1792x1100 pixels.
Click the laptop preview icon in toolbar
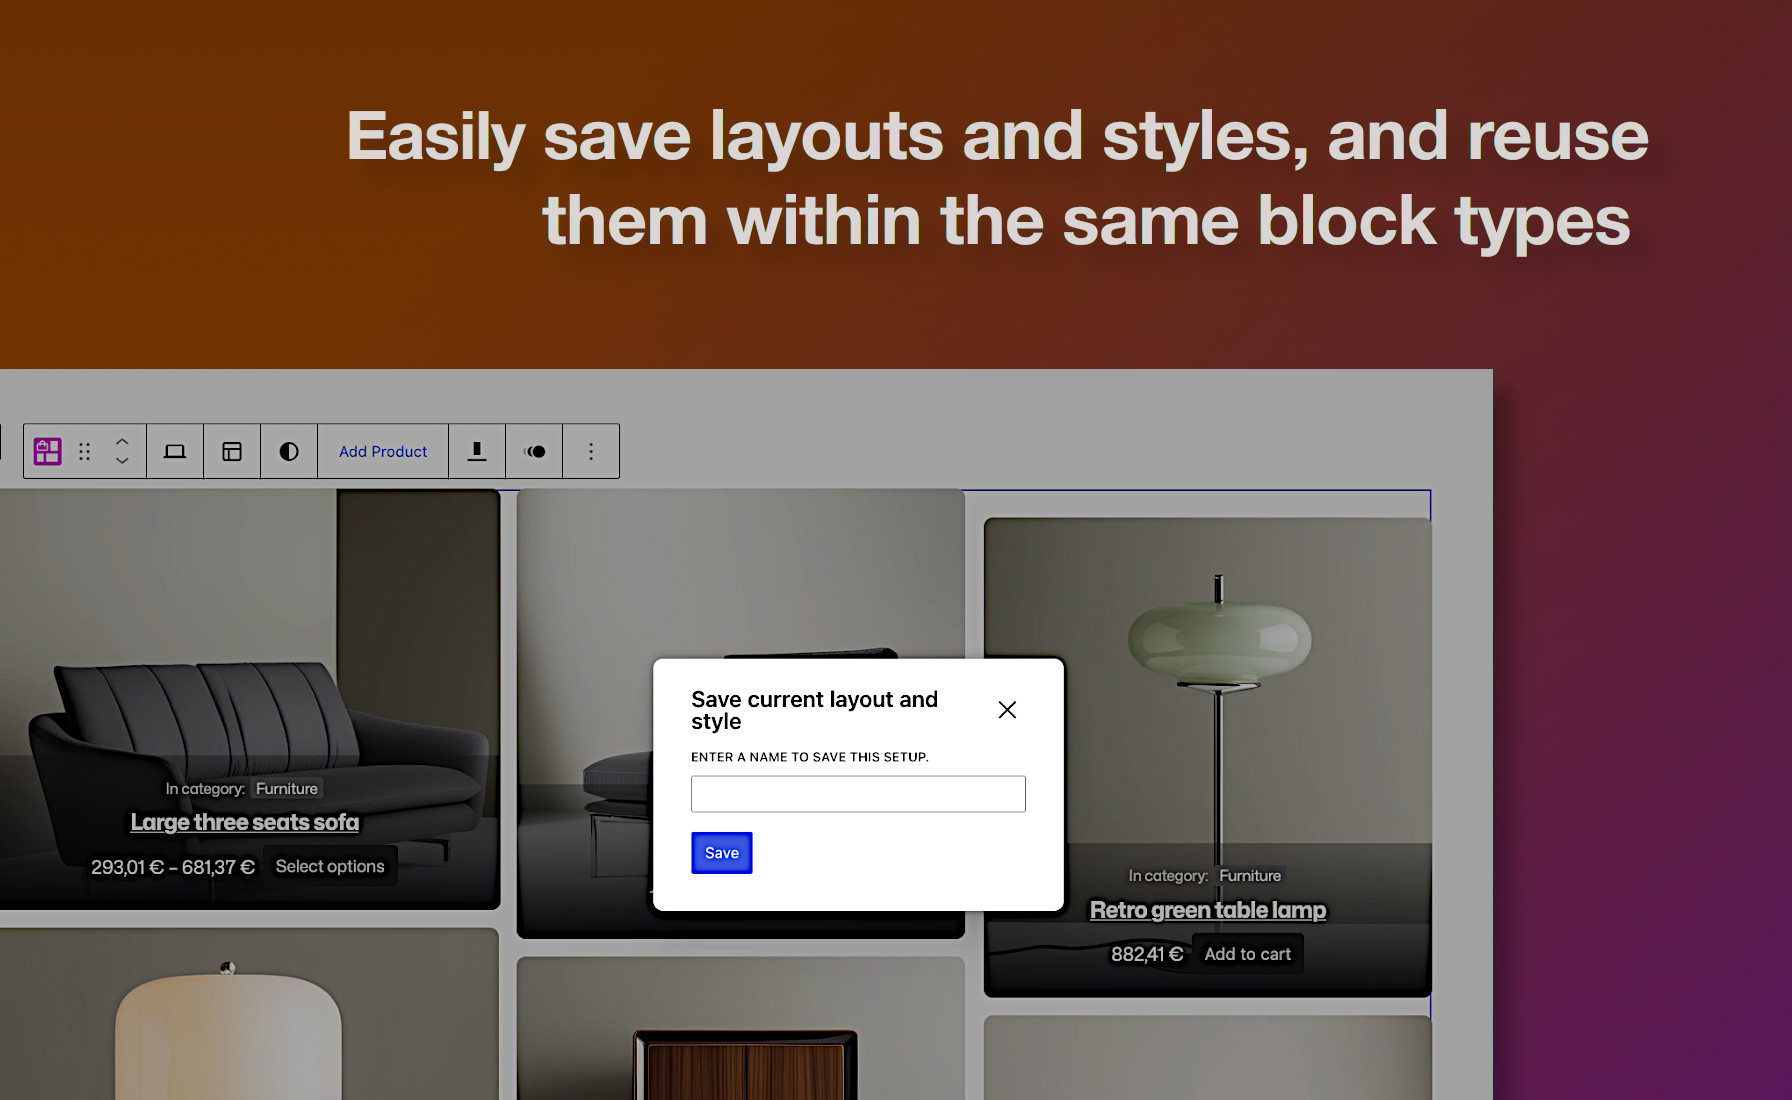click(175, 451)
